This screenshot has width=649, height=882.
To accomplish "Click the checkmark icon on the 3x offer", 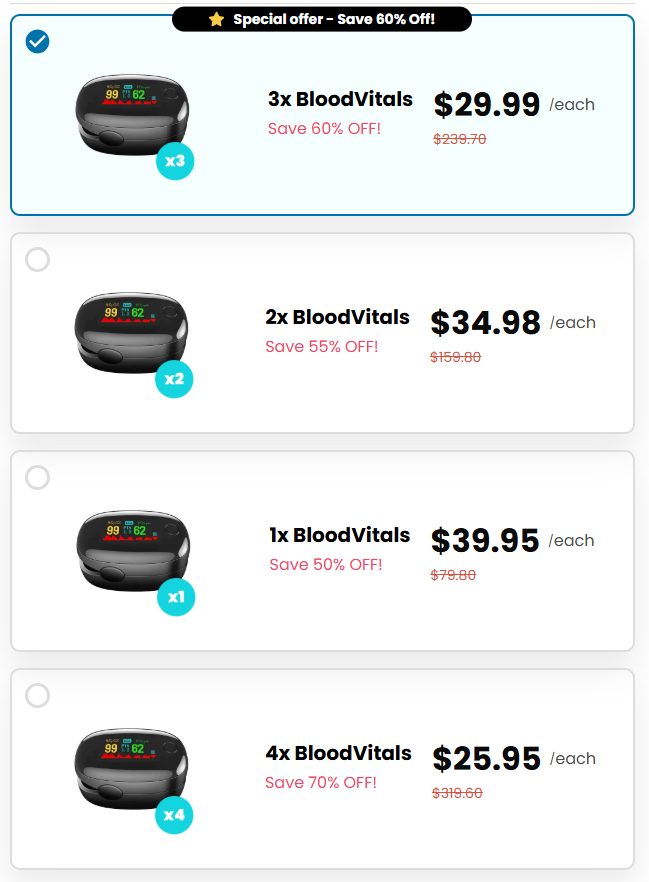I will (x=37, y=42).
